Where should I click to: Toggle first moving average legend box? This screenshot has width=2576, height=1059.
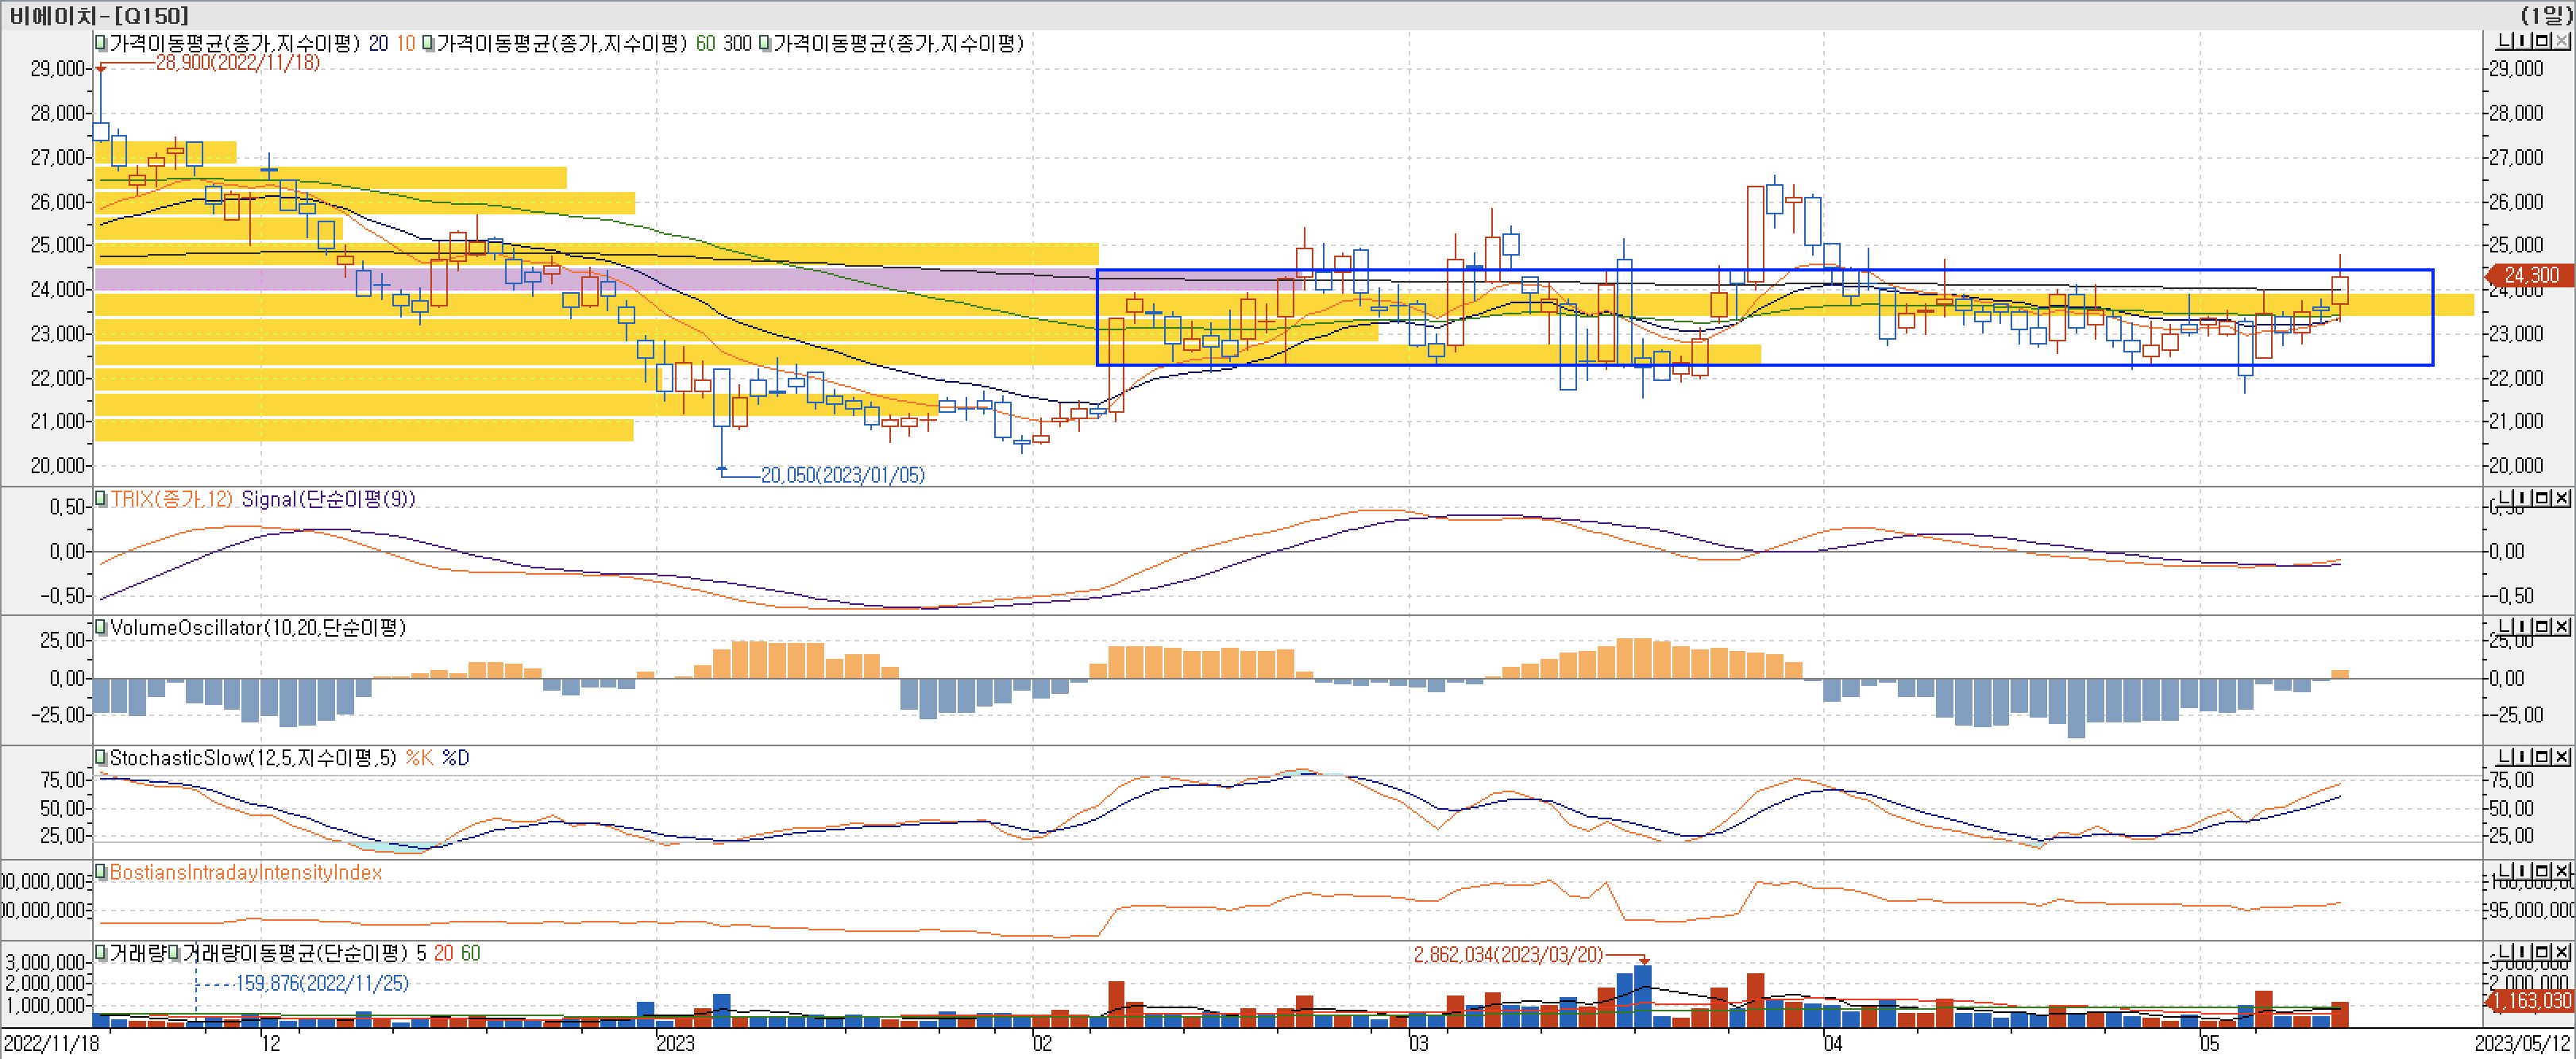click(101, 43)
